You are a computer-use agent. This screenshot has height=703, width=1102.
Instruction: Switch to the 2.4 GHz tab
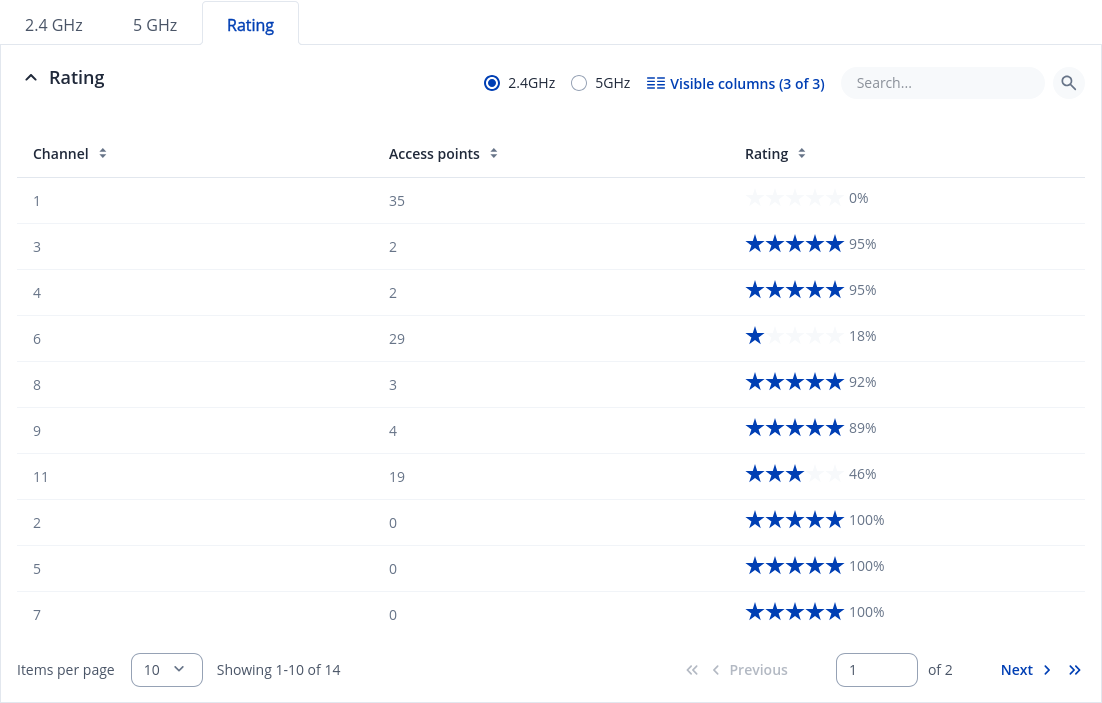point(54,25)
